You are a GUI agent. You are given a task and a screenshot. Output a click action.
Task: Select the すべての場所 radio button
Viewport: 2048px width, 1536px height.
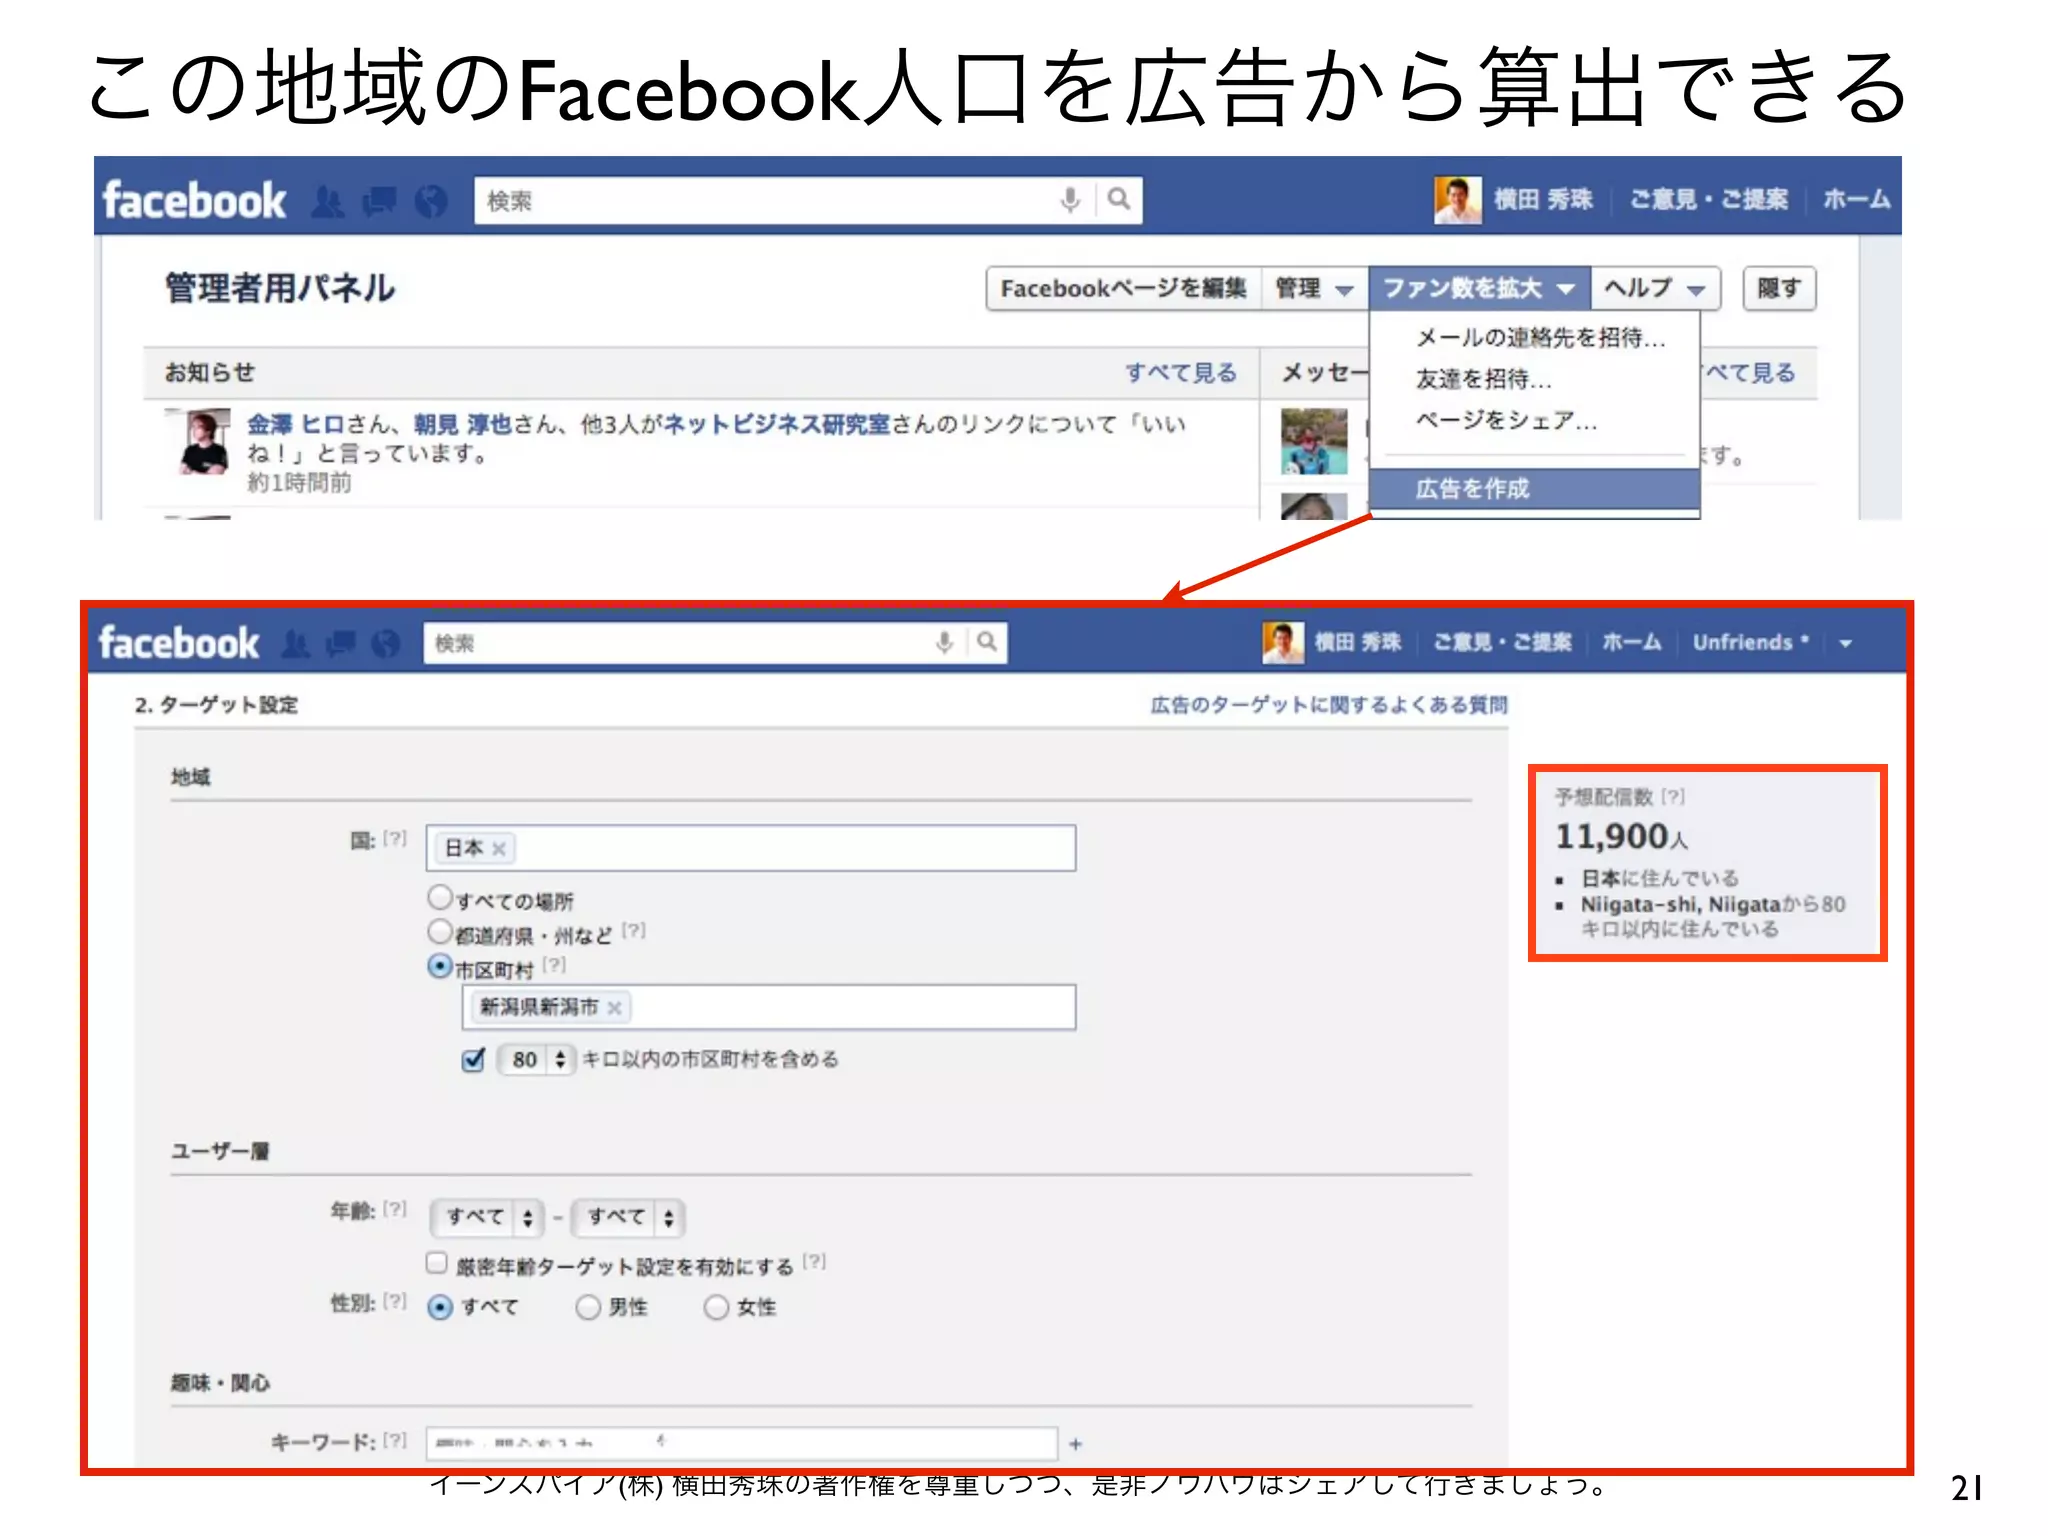439,896
